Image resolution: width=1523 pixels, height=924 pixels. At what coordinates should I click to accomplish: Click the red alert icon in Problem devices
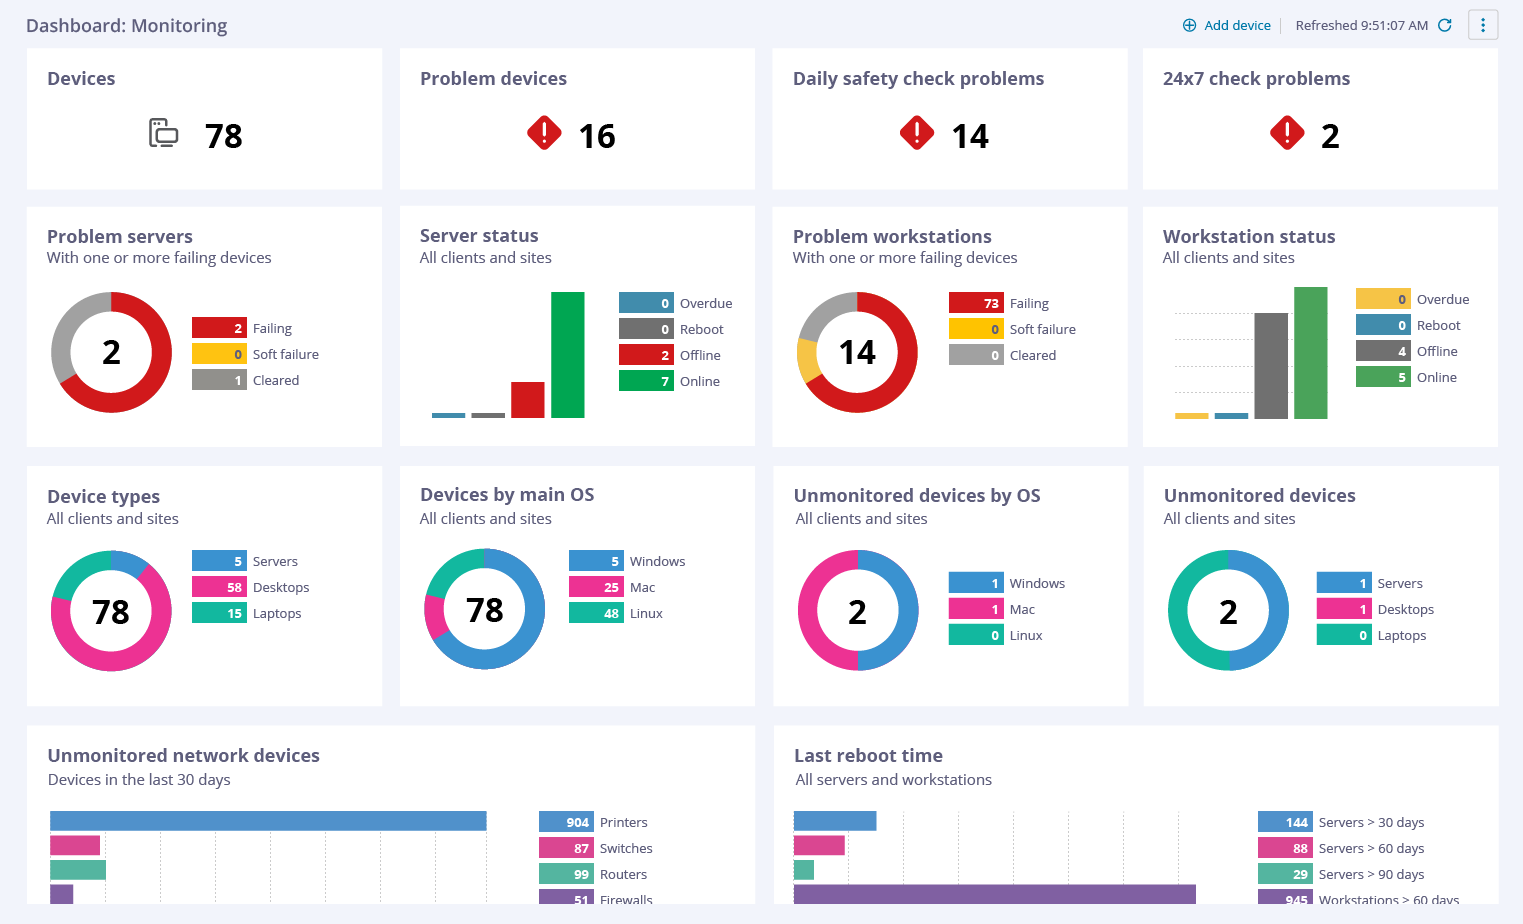[x=544, y=132]
